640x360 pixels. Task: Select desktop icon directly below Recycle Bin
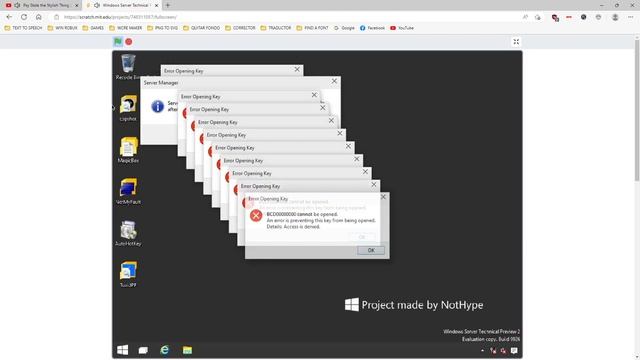click(128, 109)
